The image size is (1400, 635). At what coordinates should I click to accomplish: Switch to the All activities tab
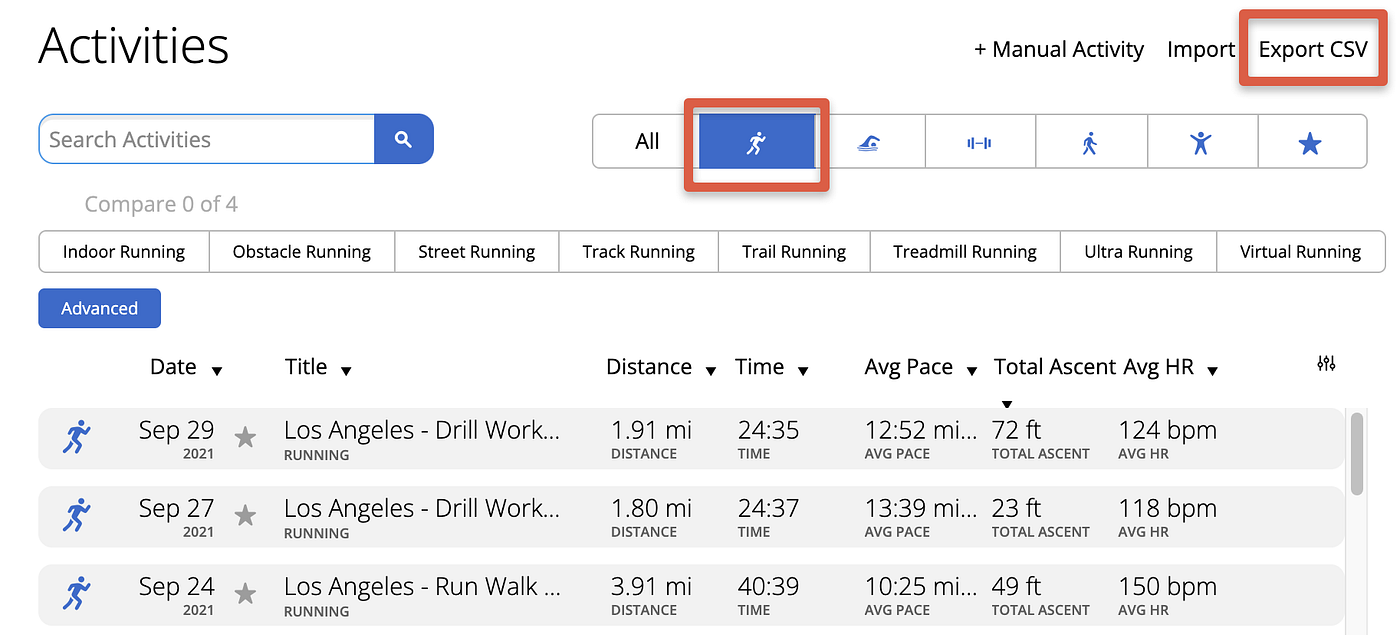647,142
